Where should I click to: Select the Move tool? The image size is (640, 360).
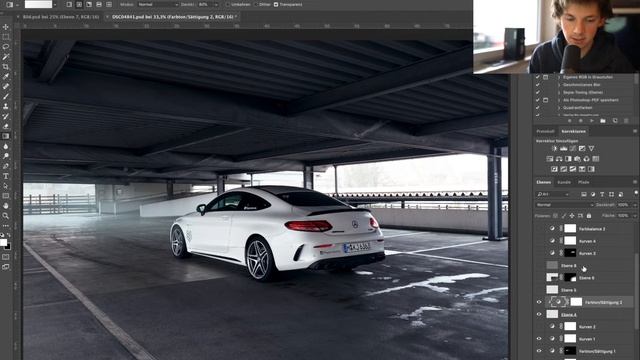pos(6,27)
